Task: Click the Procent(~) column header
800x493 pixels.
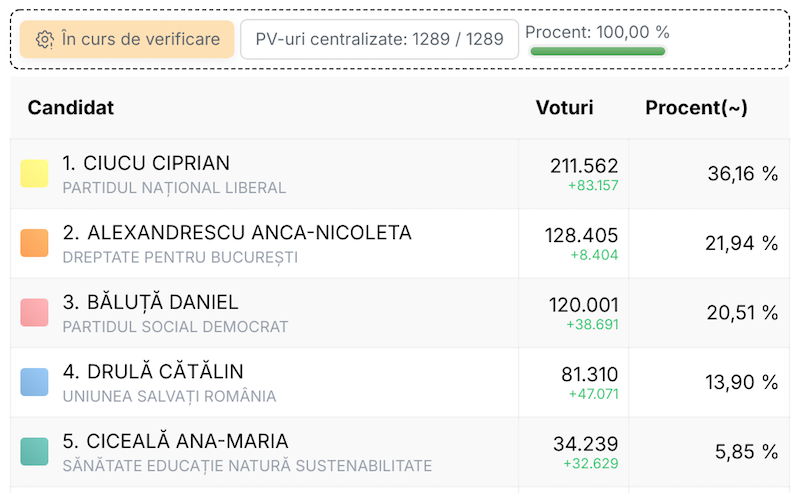Action: pyautogui.click(x=696, y=108)
